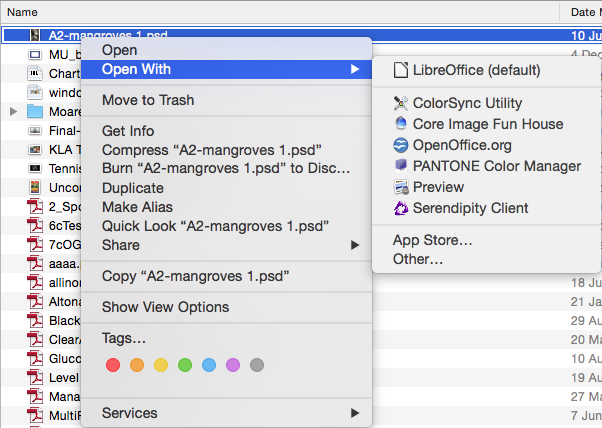Screen dimensions: 602x428
Task: Click the black thumbnail icon beside Tennis
Action: 35,168
